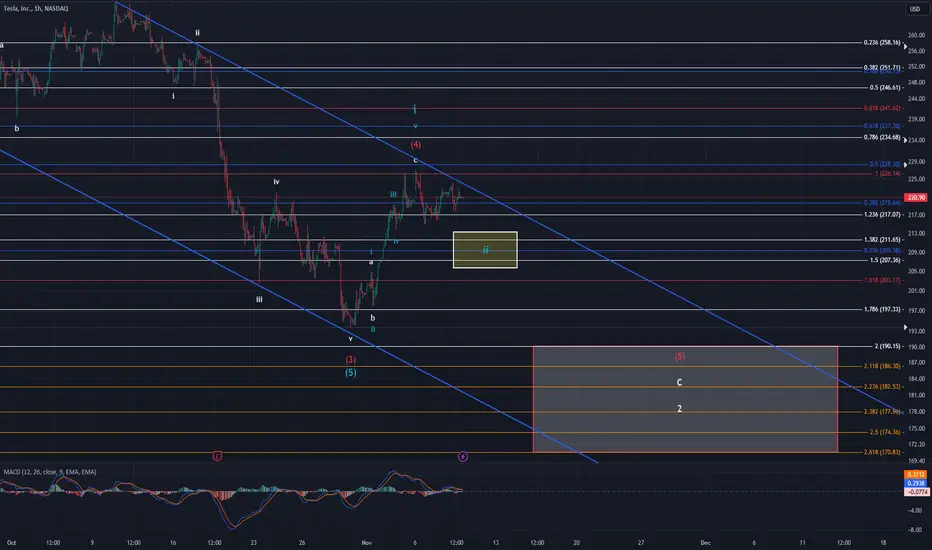Click the -8.00 MACD axis label
The width and height of the screenshot is (932, 550).
pos(916,530)
